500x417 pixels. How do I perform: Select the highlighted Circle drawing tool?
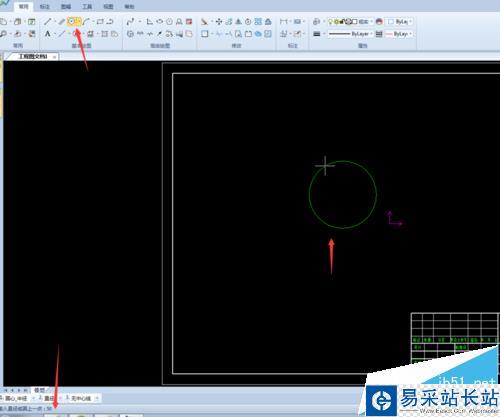coord(71,22)
